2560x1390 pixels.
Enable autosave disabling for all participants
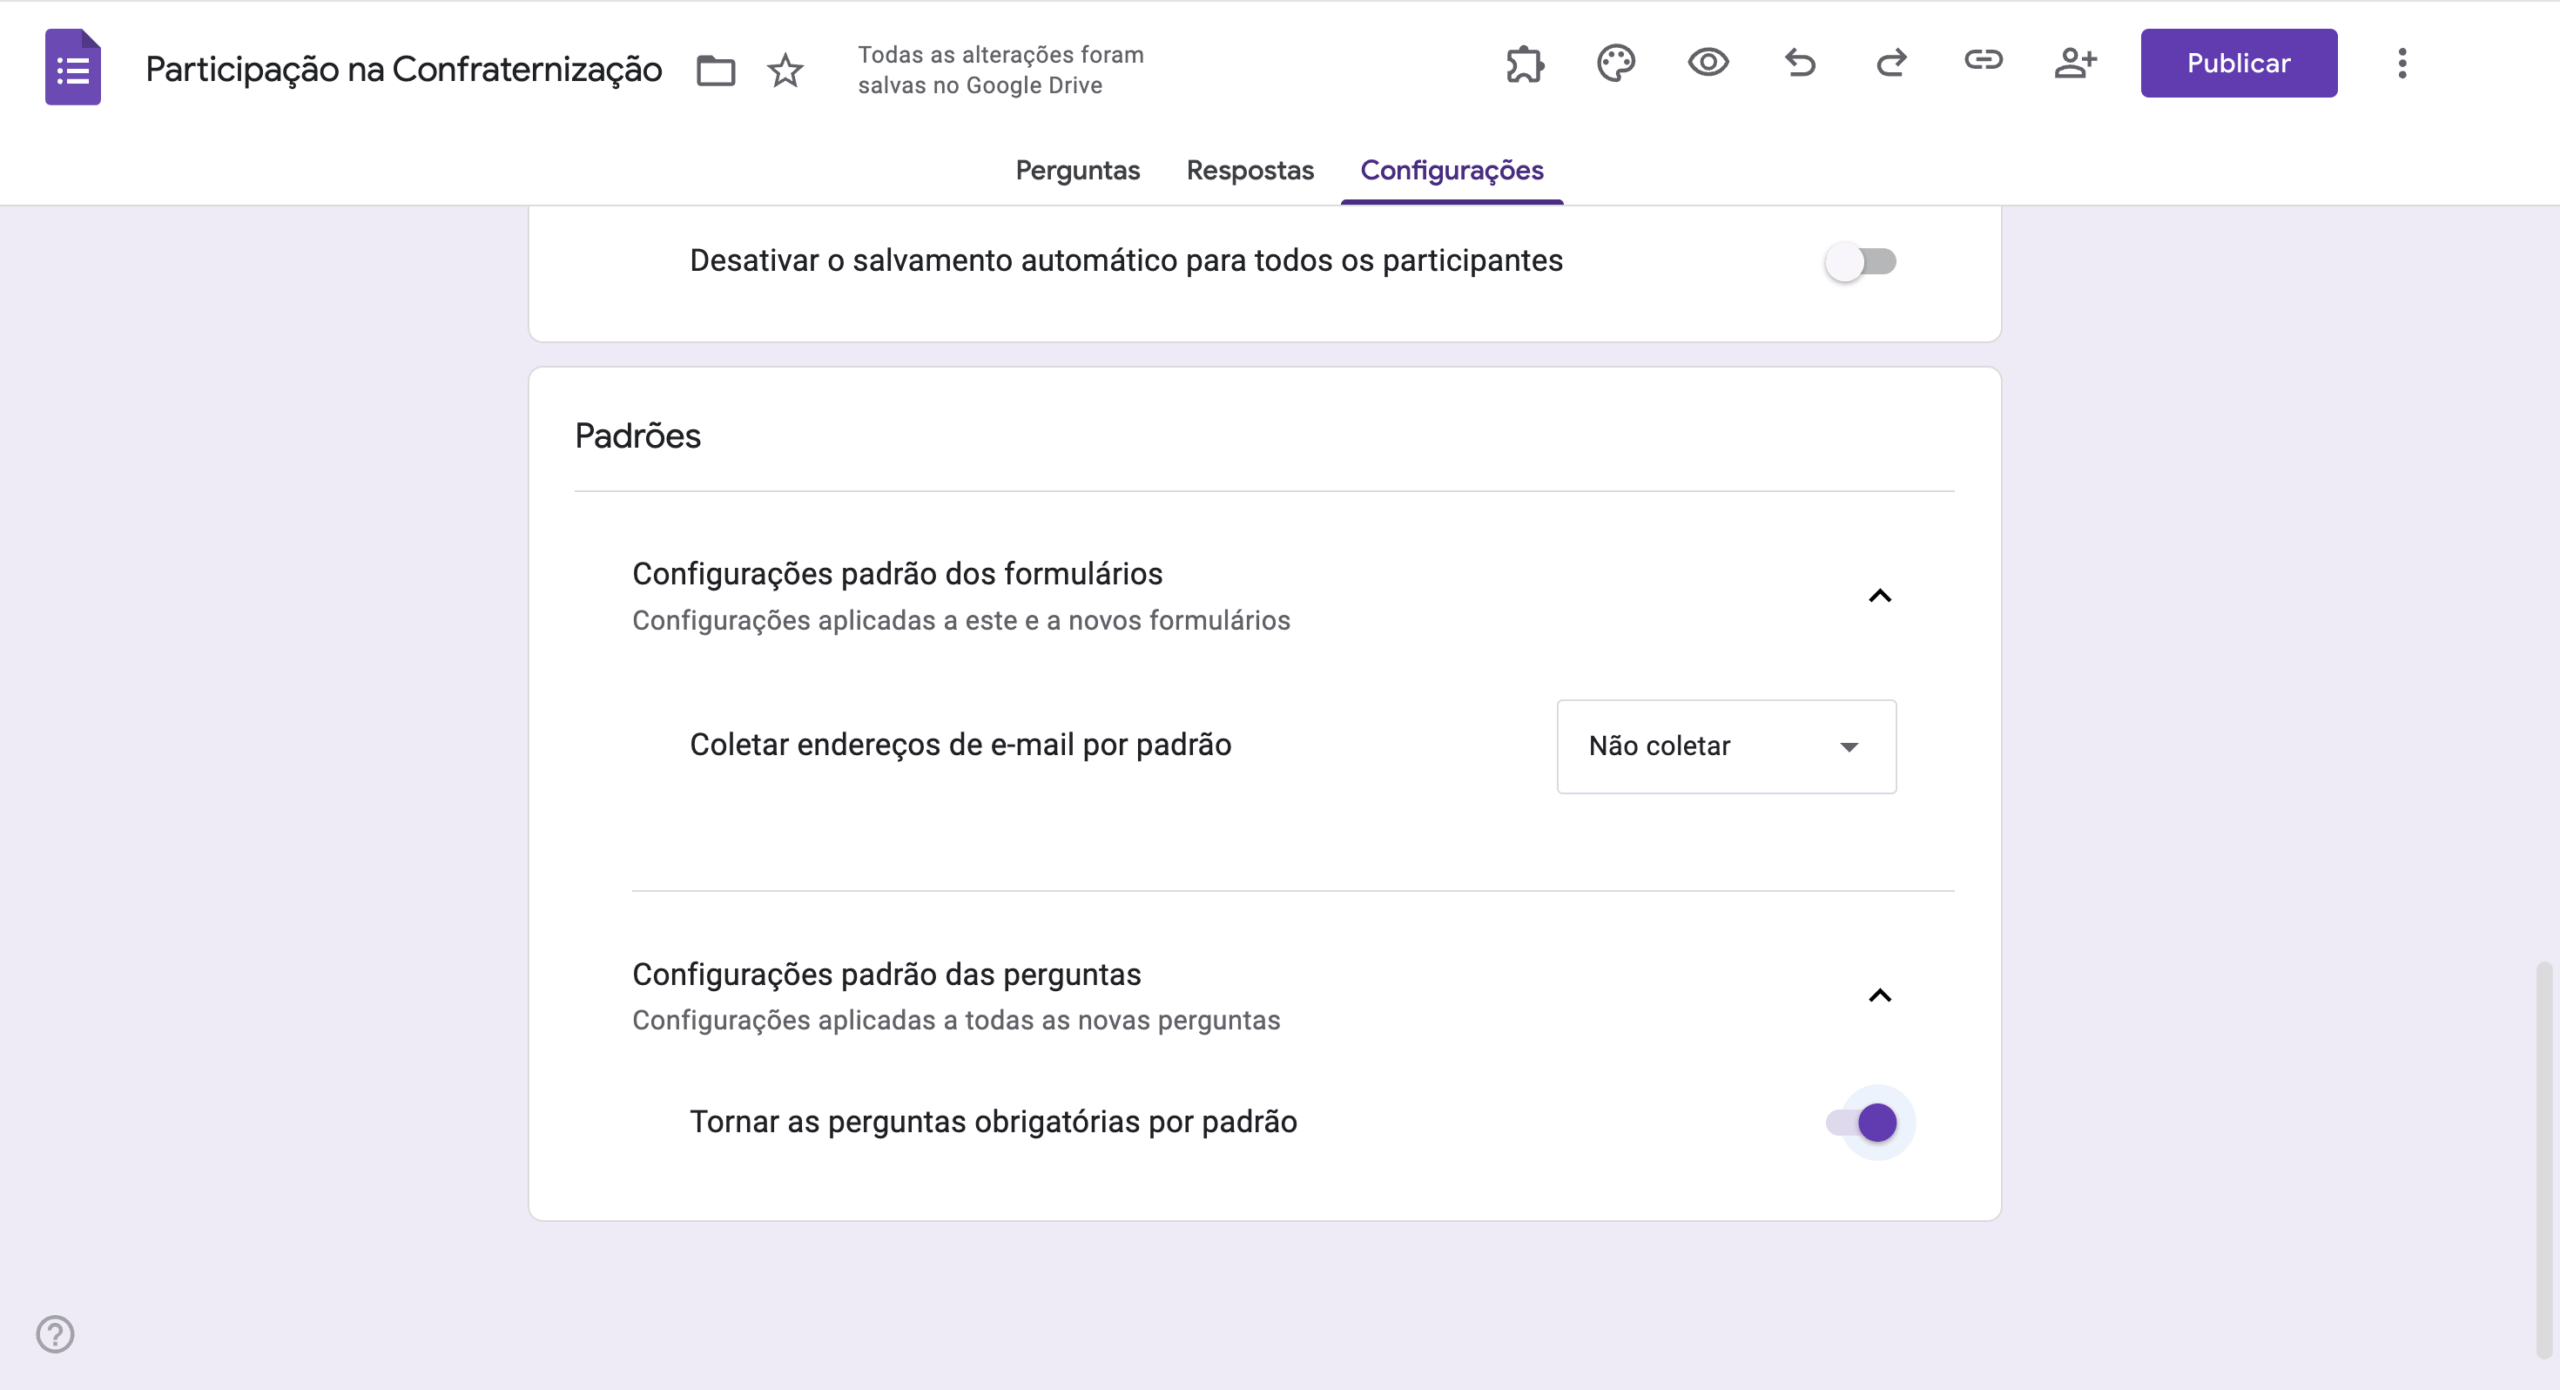pyautogui.click(x=1860, y=261)
